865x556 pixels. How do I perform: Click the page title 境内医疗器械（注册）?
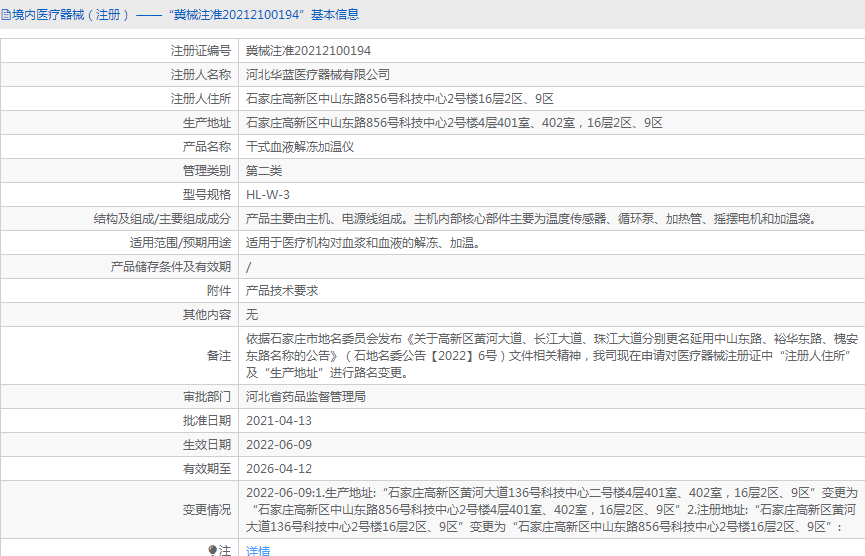click(71, 15)
